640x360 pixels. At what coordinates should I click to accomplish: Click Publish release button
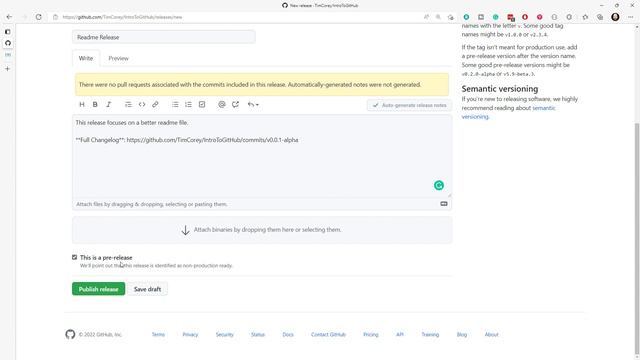(98, 289)
